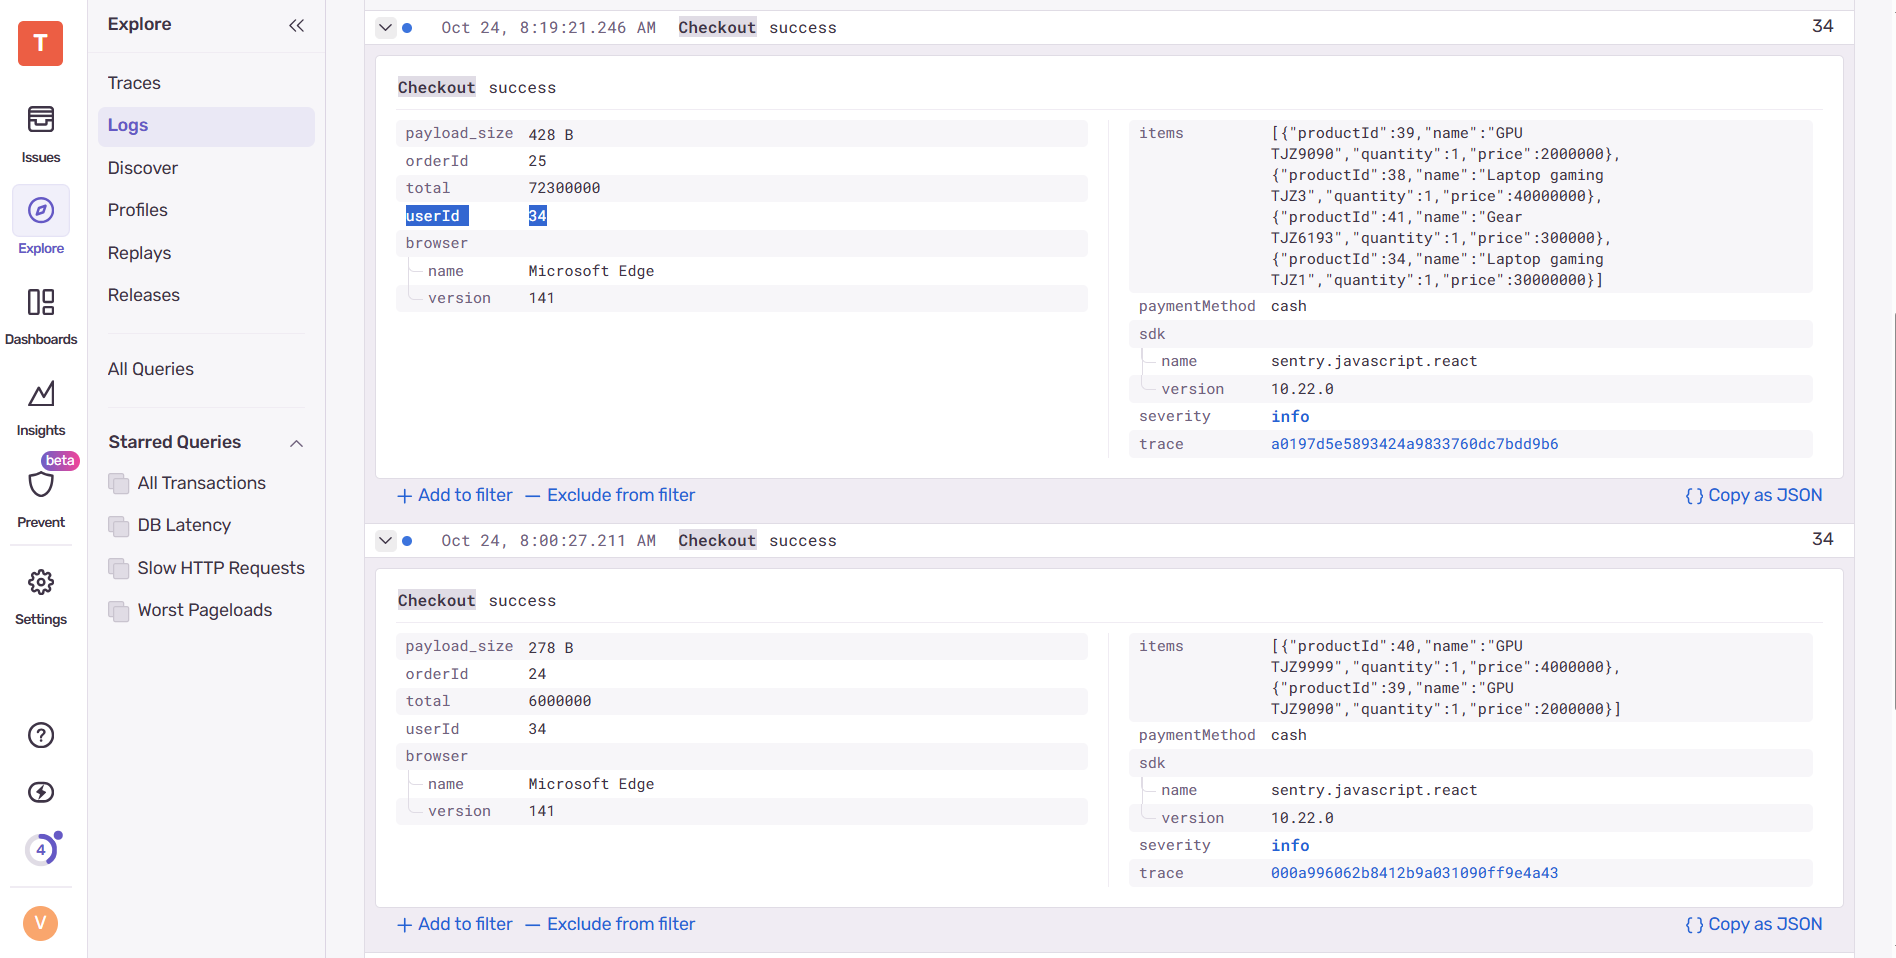Collapse the Explore sidebar panel

(x=296, y=25)
